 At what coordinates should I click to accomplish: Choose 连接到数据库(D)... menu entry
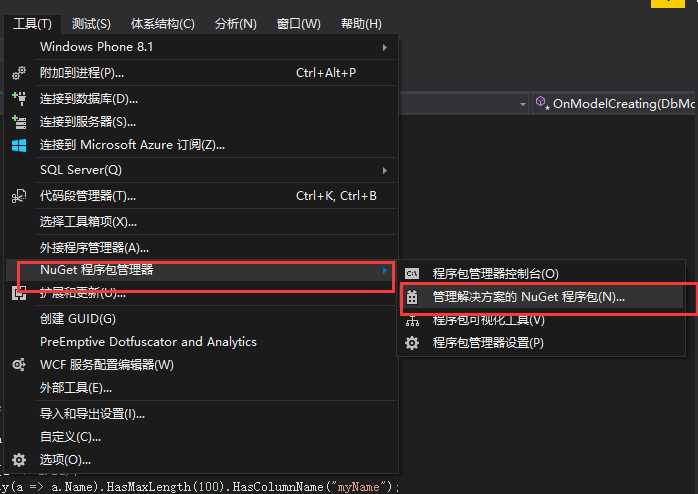pos(201,98)
